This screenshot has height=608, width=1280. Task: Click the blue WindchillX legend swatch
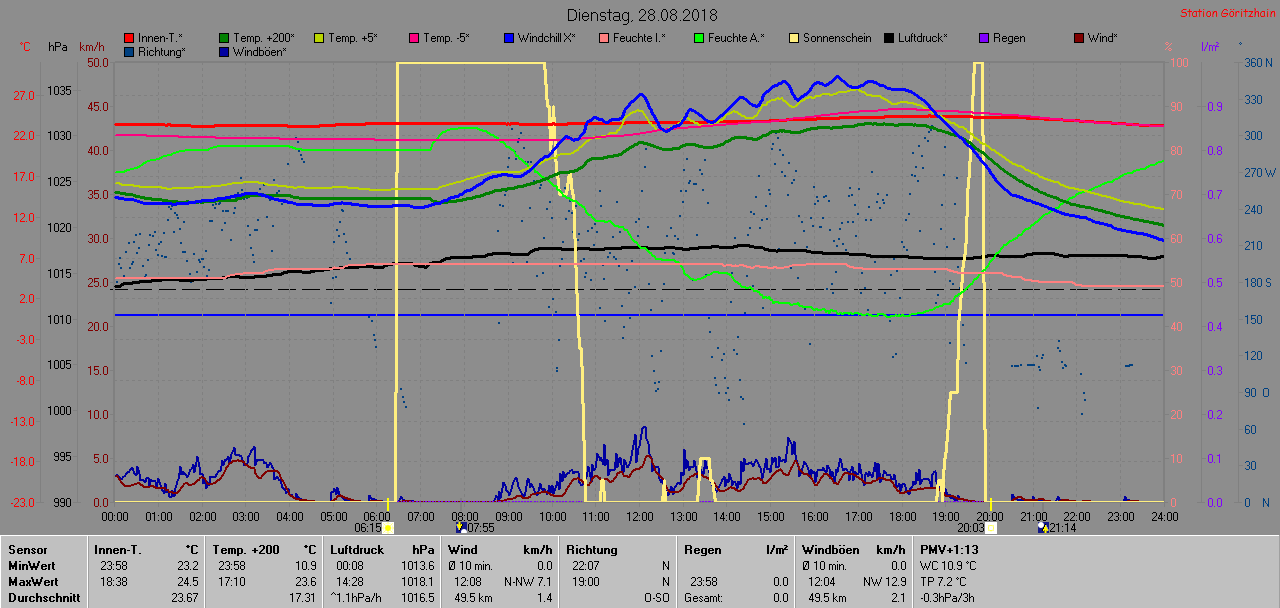509,38
